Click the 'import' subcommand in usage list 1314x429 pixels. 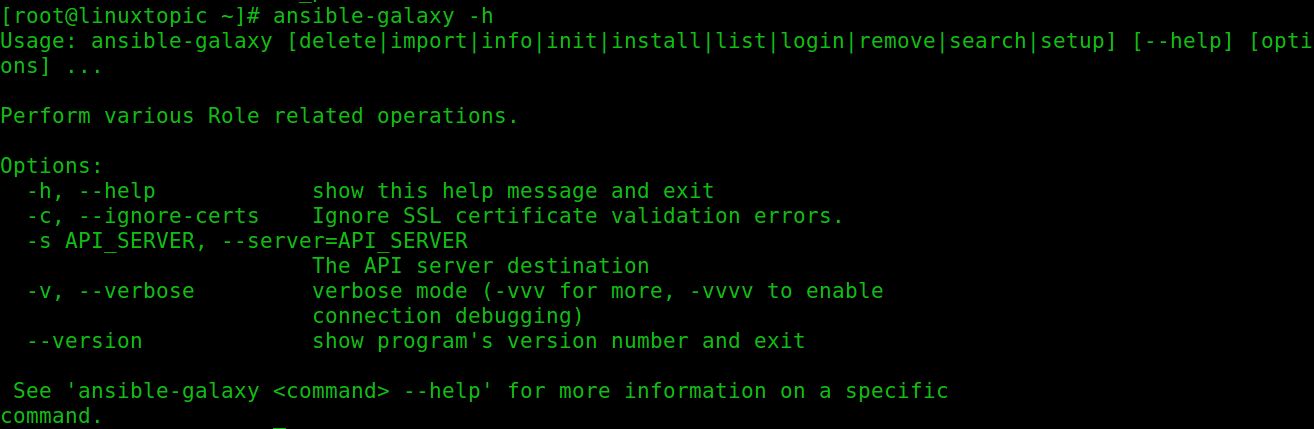point(429,41)
